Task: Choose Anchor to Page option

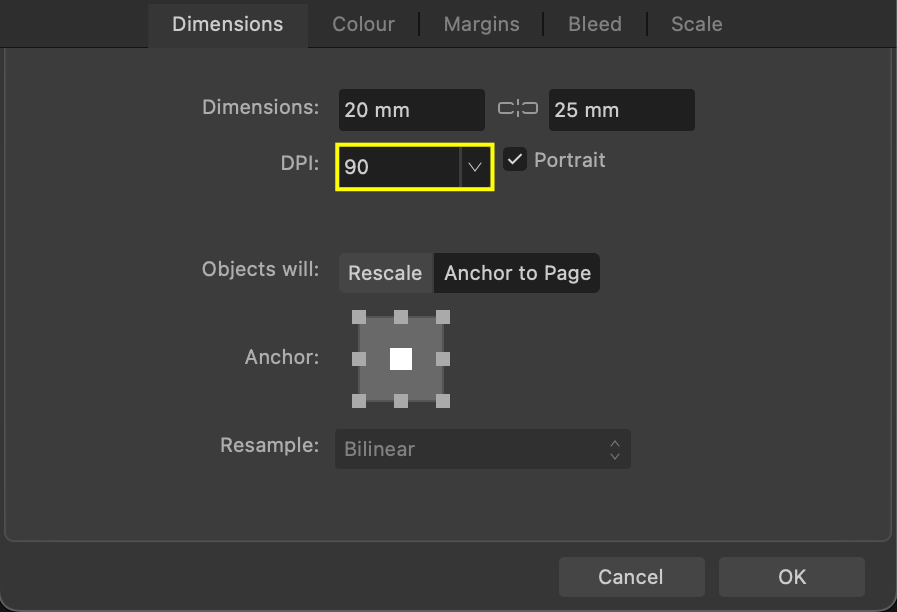Action: [517, 273]
